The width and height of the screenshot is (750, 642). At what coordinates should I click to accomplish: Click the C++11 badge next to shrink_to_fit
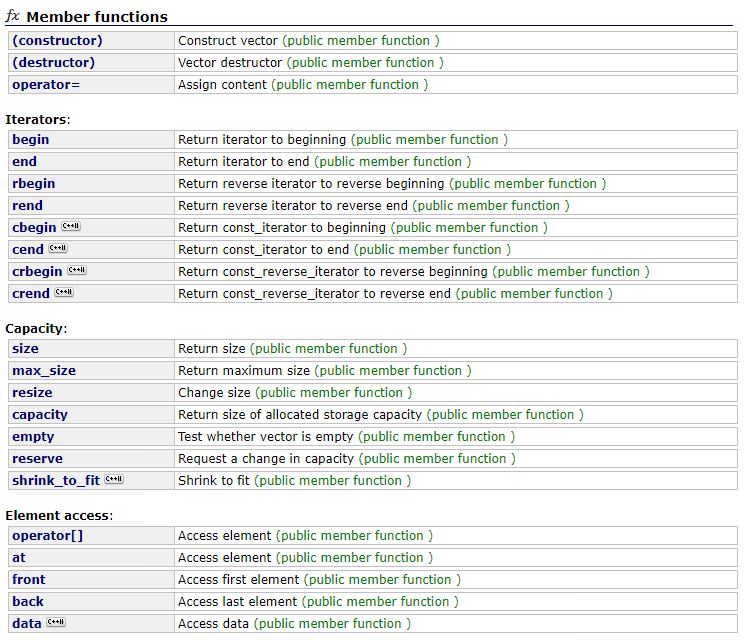tap(114, 480)
